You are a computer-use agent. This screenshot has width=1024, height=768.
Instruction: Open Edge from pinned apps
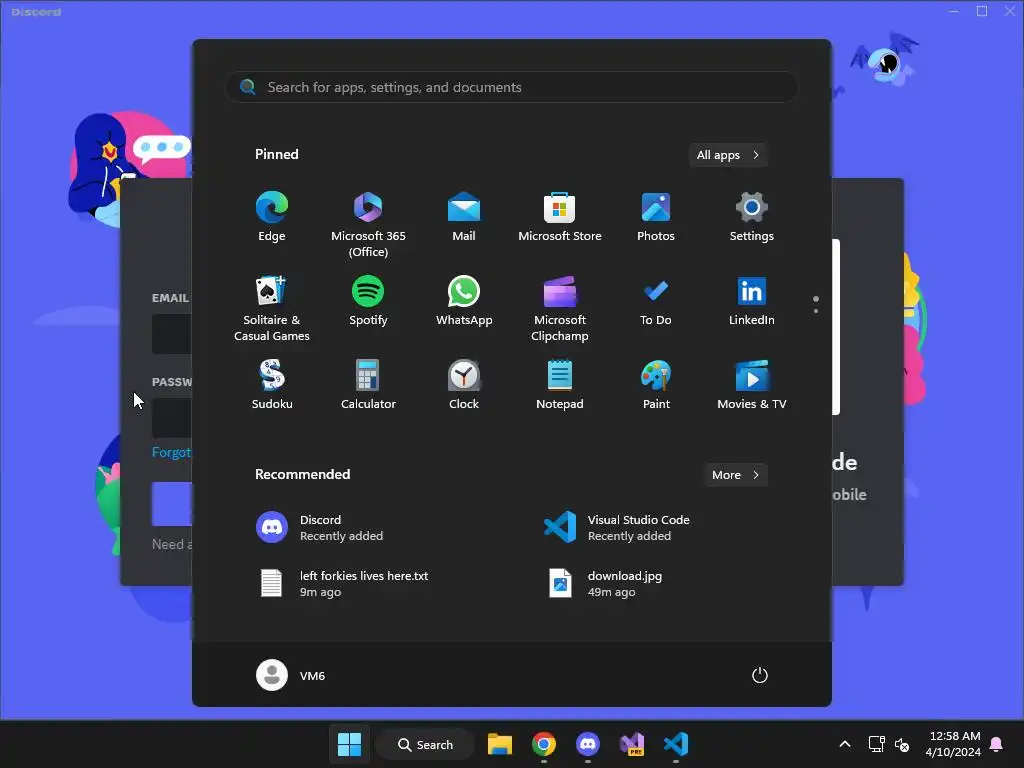click(x=272, y=218)
